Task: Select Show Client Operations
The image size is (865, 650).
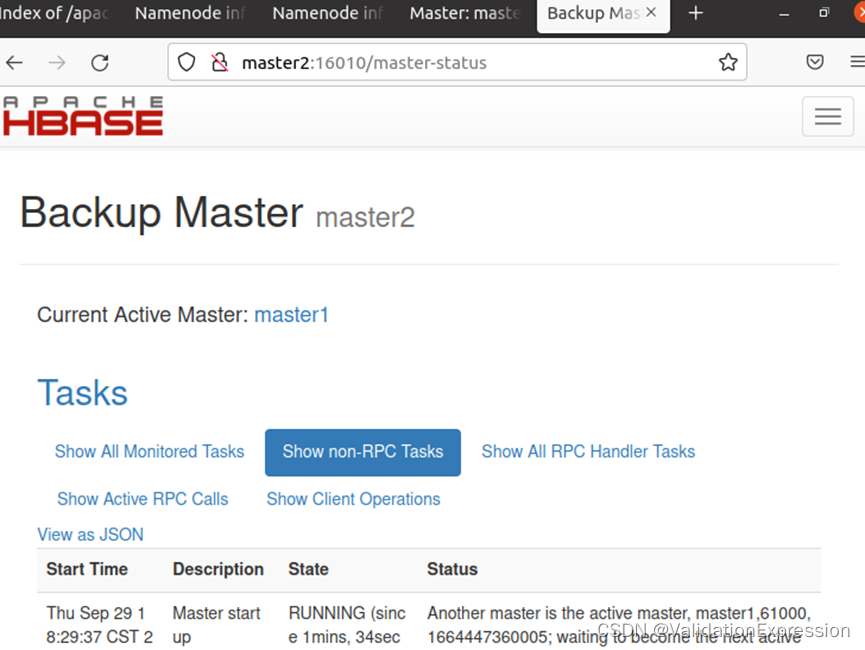Action: pos(353,499)
